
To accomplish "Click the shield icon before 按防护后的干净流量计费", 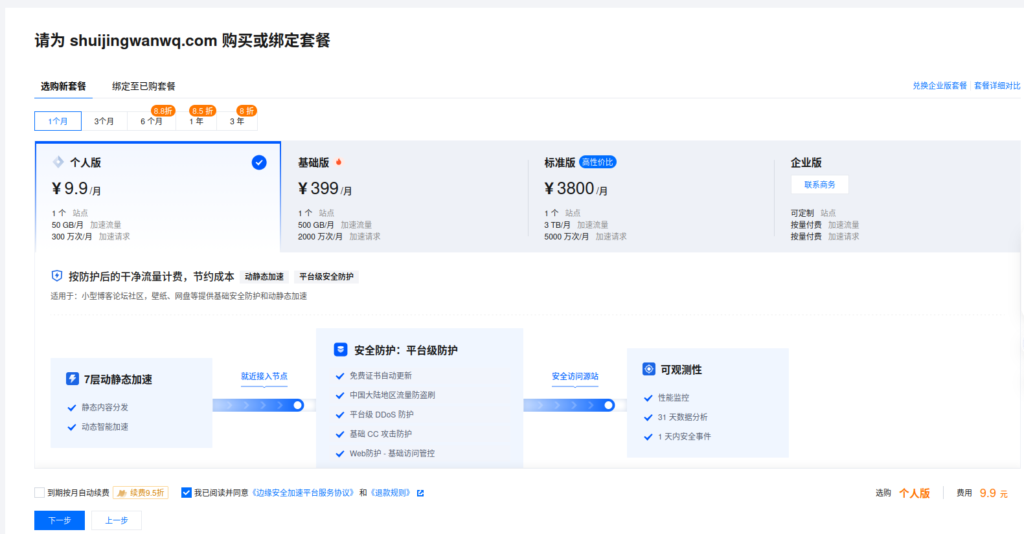I will point(57,276).
